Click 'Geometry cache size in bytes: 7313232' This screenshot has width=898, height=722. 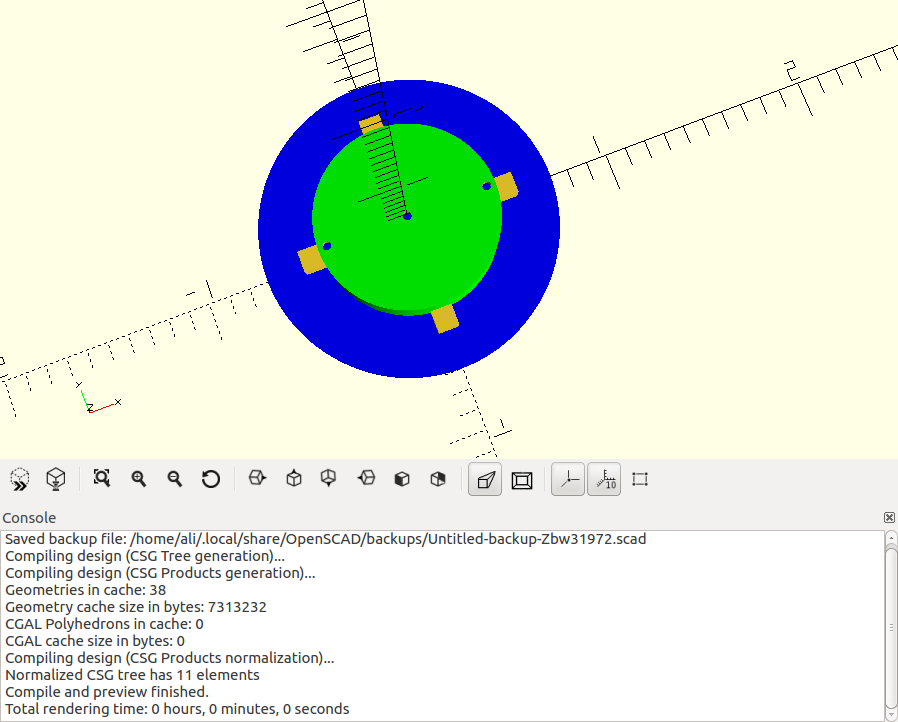tap(136, 607)
